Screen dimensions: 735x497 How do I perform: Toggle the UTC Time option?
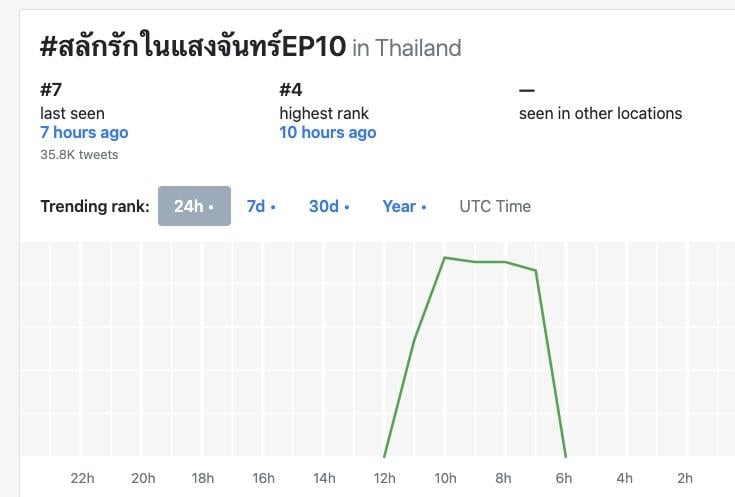point(495,206)
